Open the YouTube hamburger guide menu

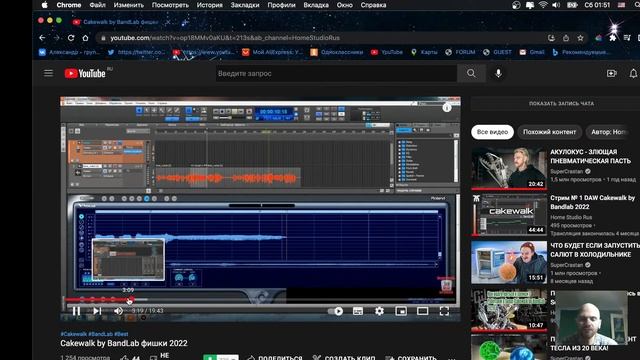[49, 73]
